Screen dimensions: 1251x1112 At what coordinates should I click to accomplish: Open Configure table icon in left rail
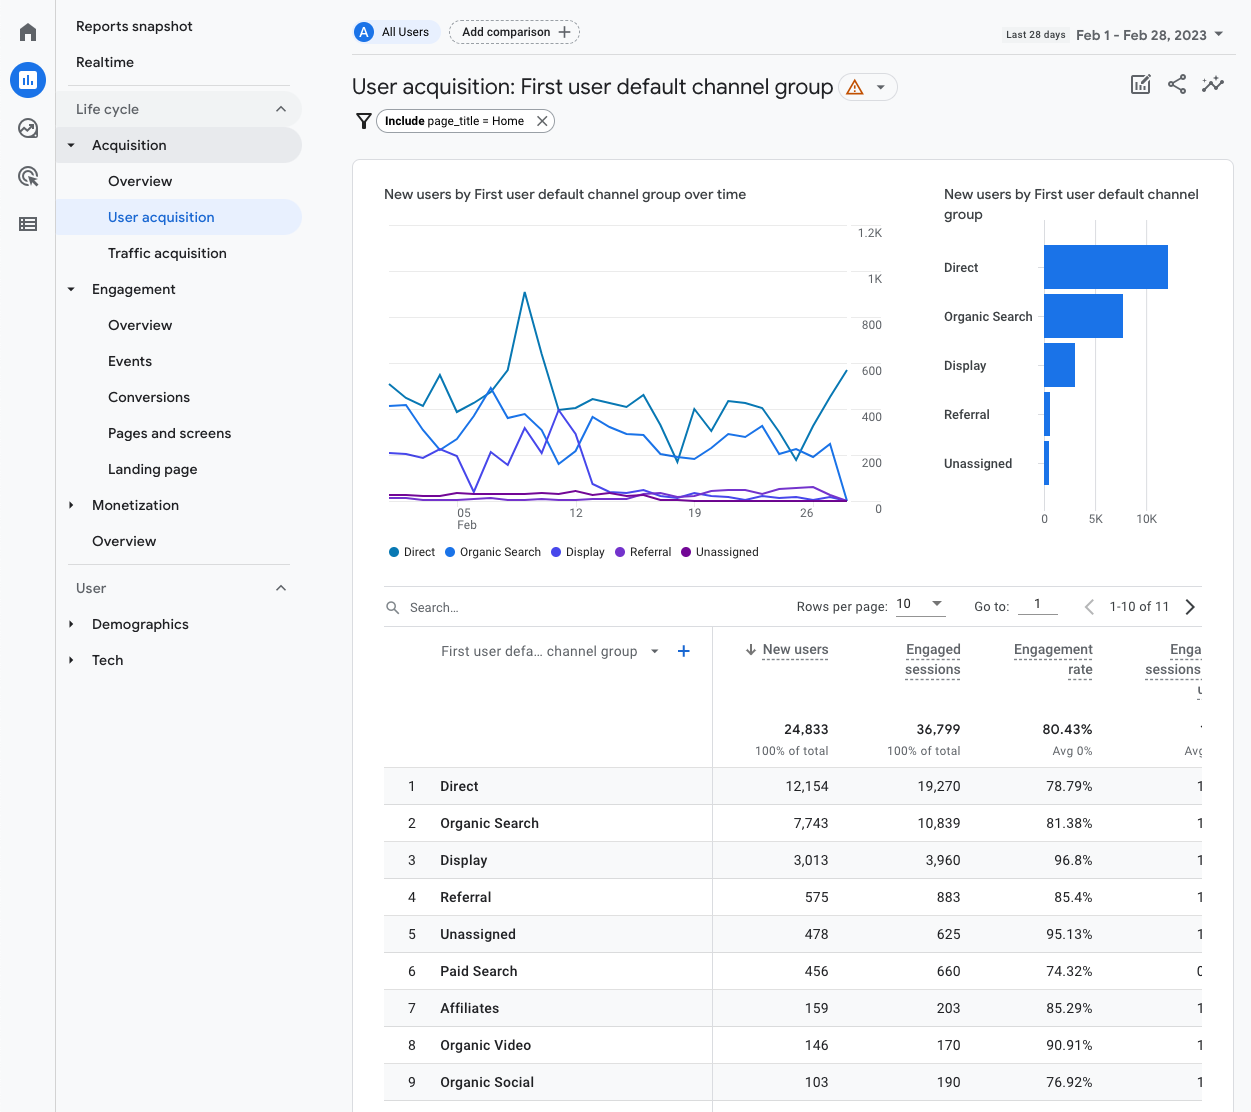(28, 224)
